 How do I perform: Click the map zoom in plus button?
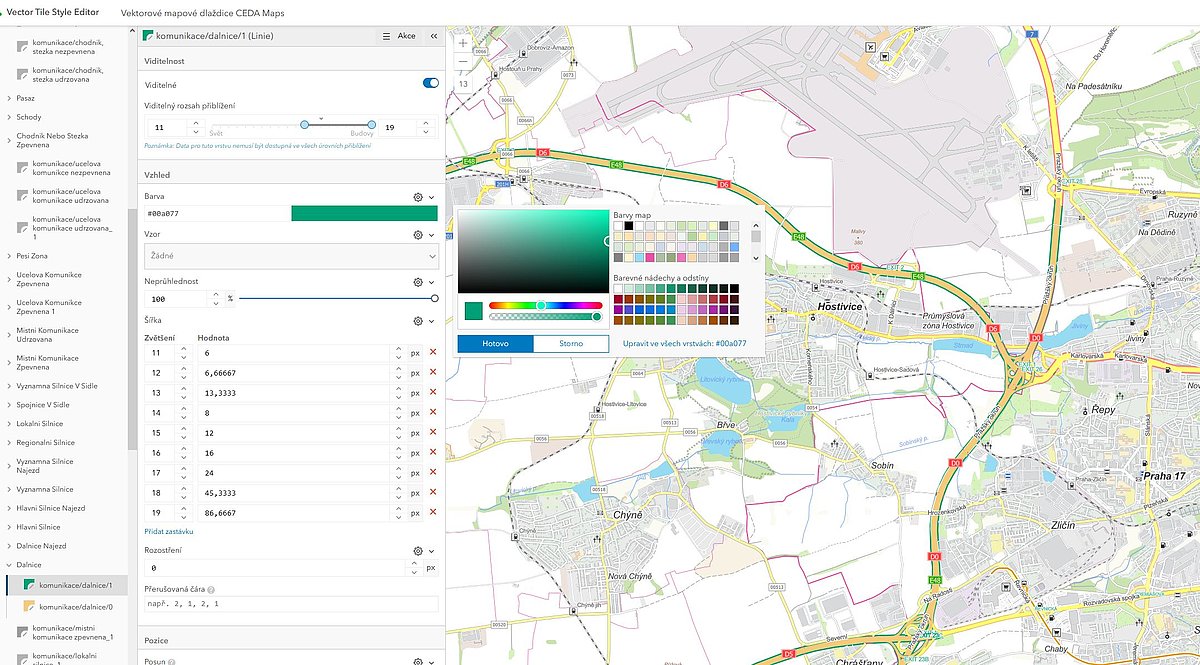pyautogui.click(x=463, y=44)
